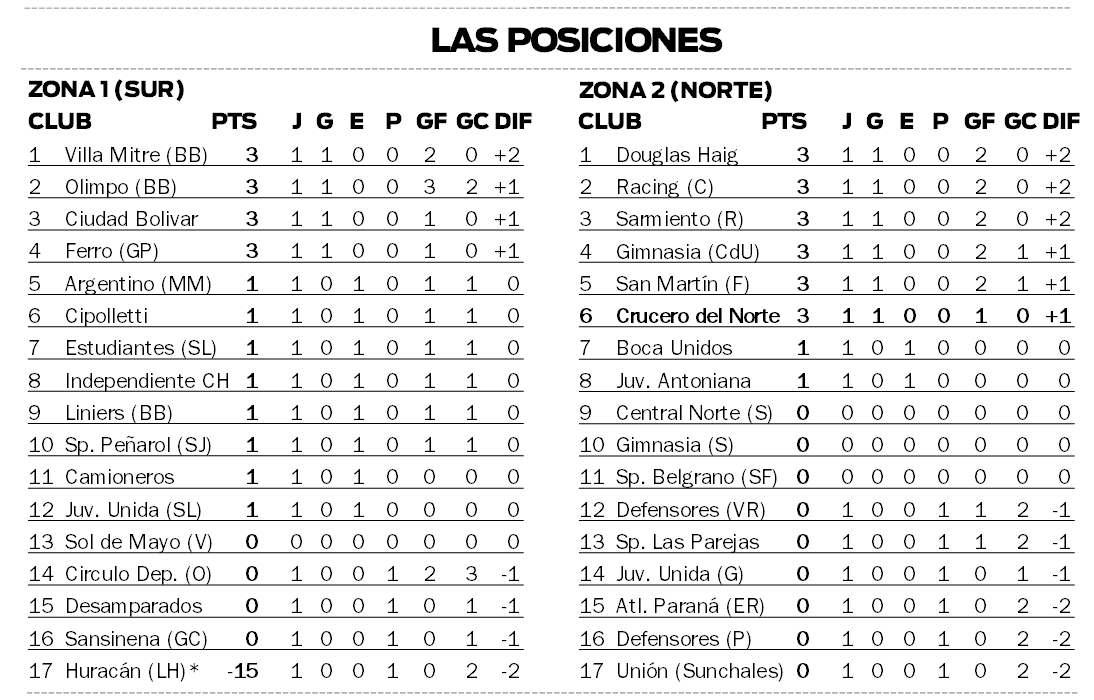Click Sol de Mayo (V) row
This screenshot has width=1094, height=700.
click(276, 542)
